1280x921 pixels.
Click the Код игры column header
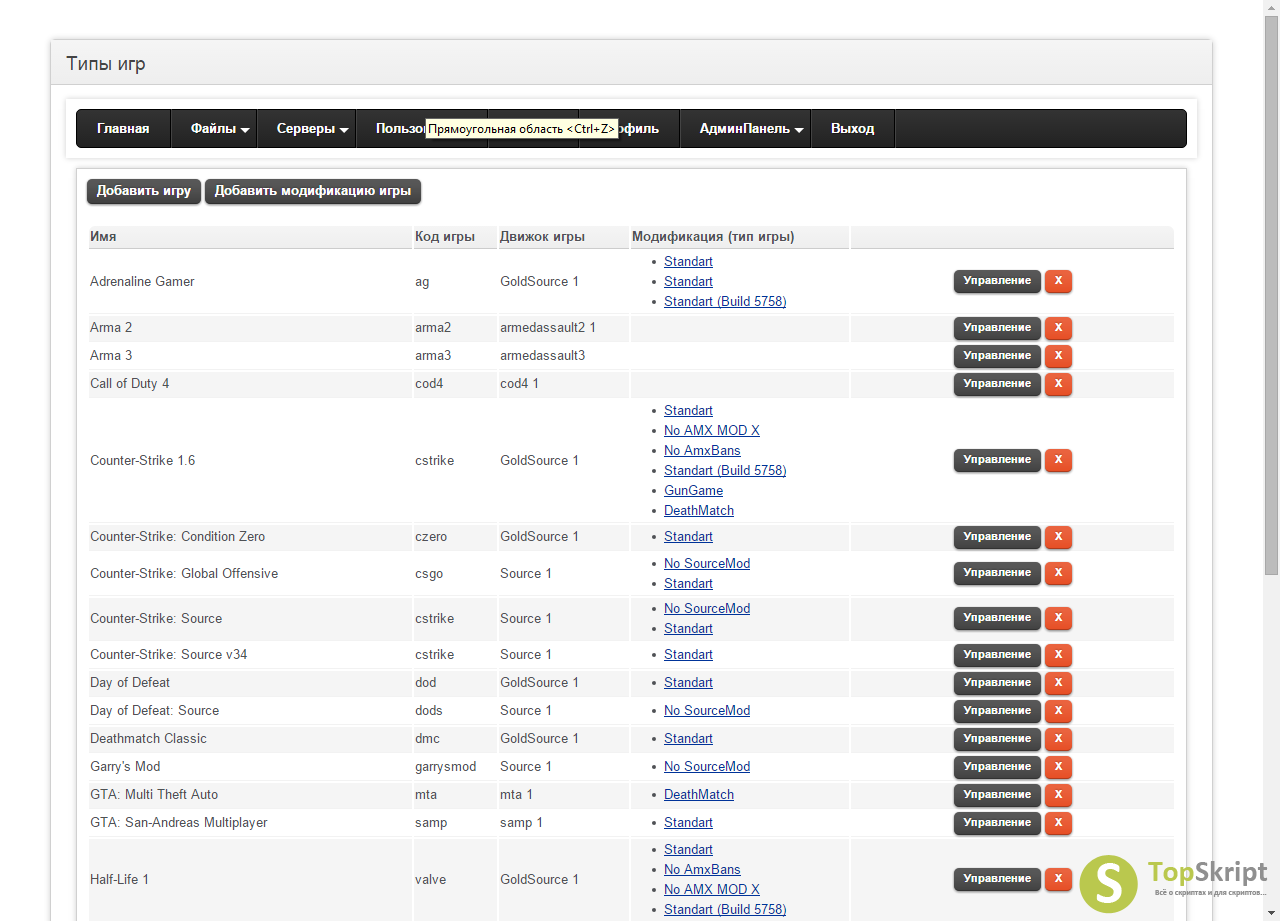click(x=455, y=237)
